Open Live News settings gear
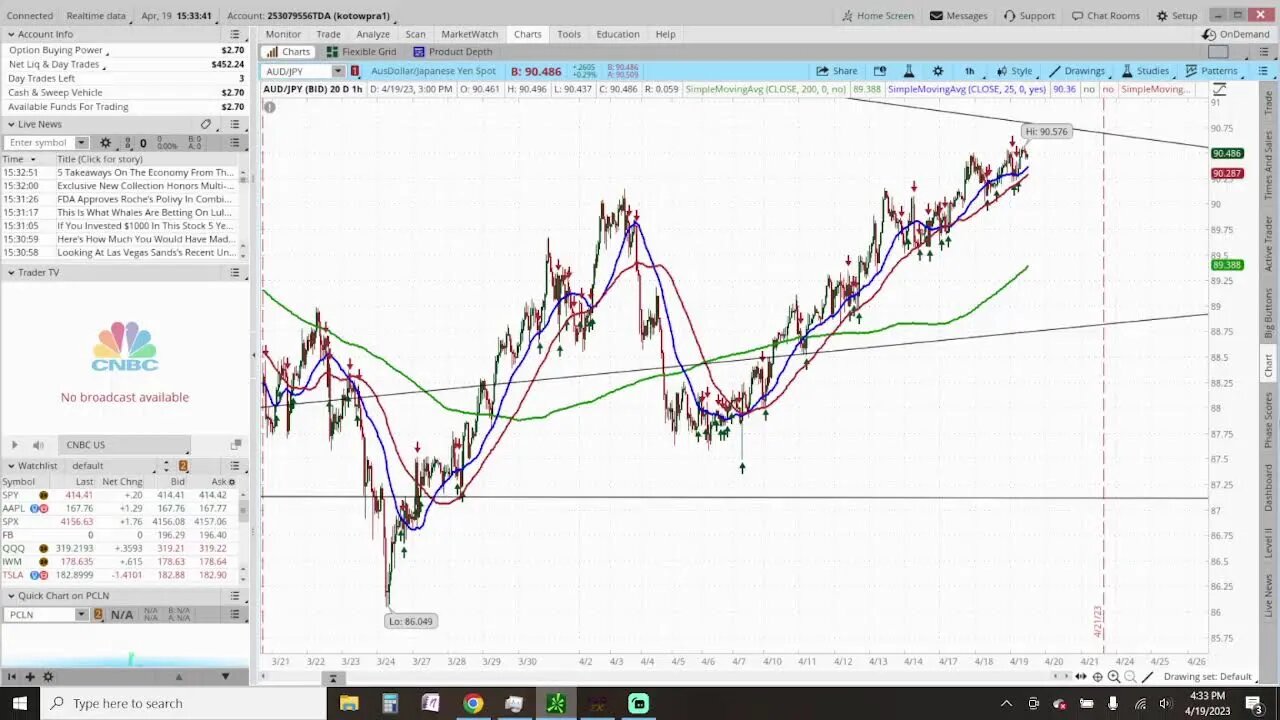The image size is (1280, 720). click(105, 143)
